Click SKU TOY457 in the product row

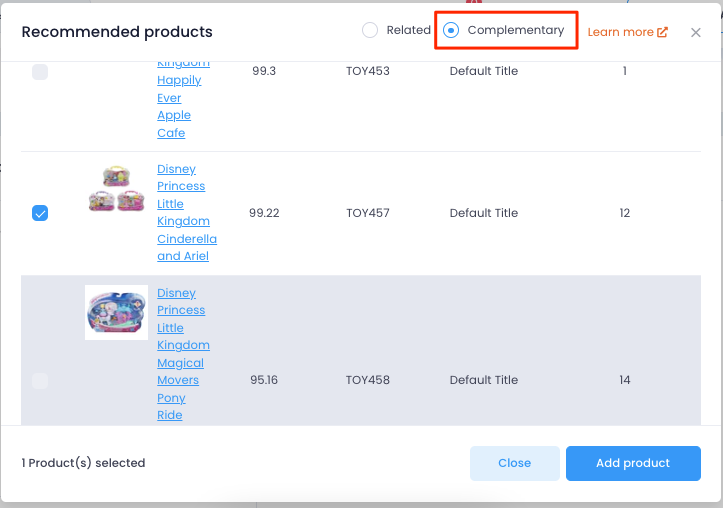[x=367, y=213]
